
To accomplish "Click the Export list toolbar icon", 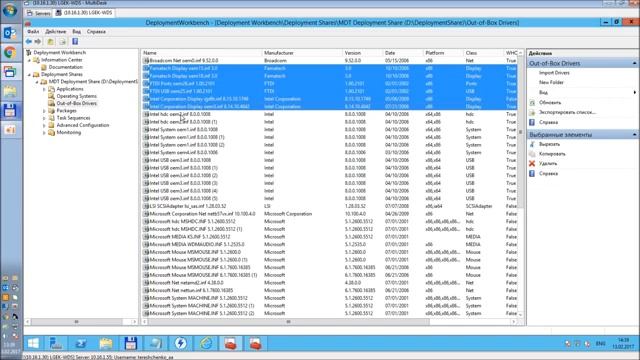I will (x=62, y=41).
